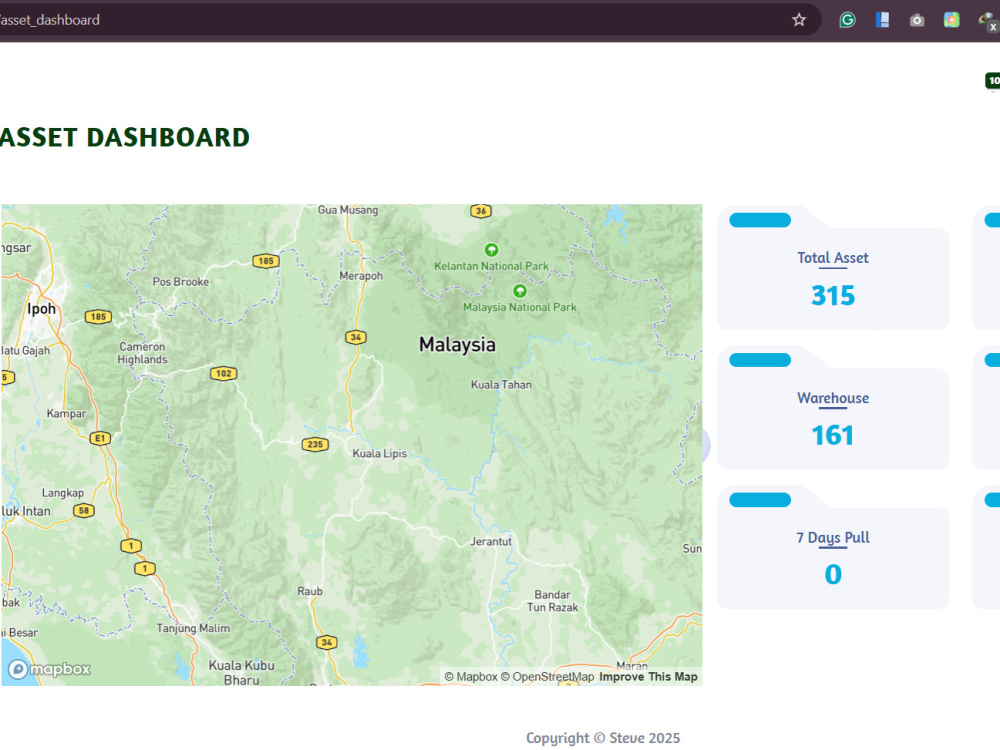Click the route 58 shield near Langkap
Viewport: 1000px width, 750px height.
[x=84, y=510]
